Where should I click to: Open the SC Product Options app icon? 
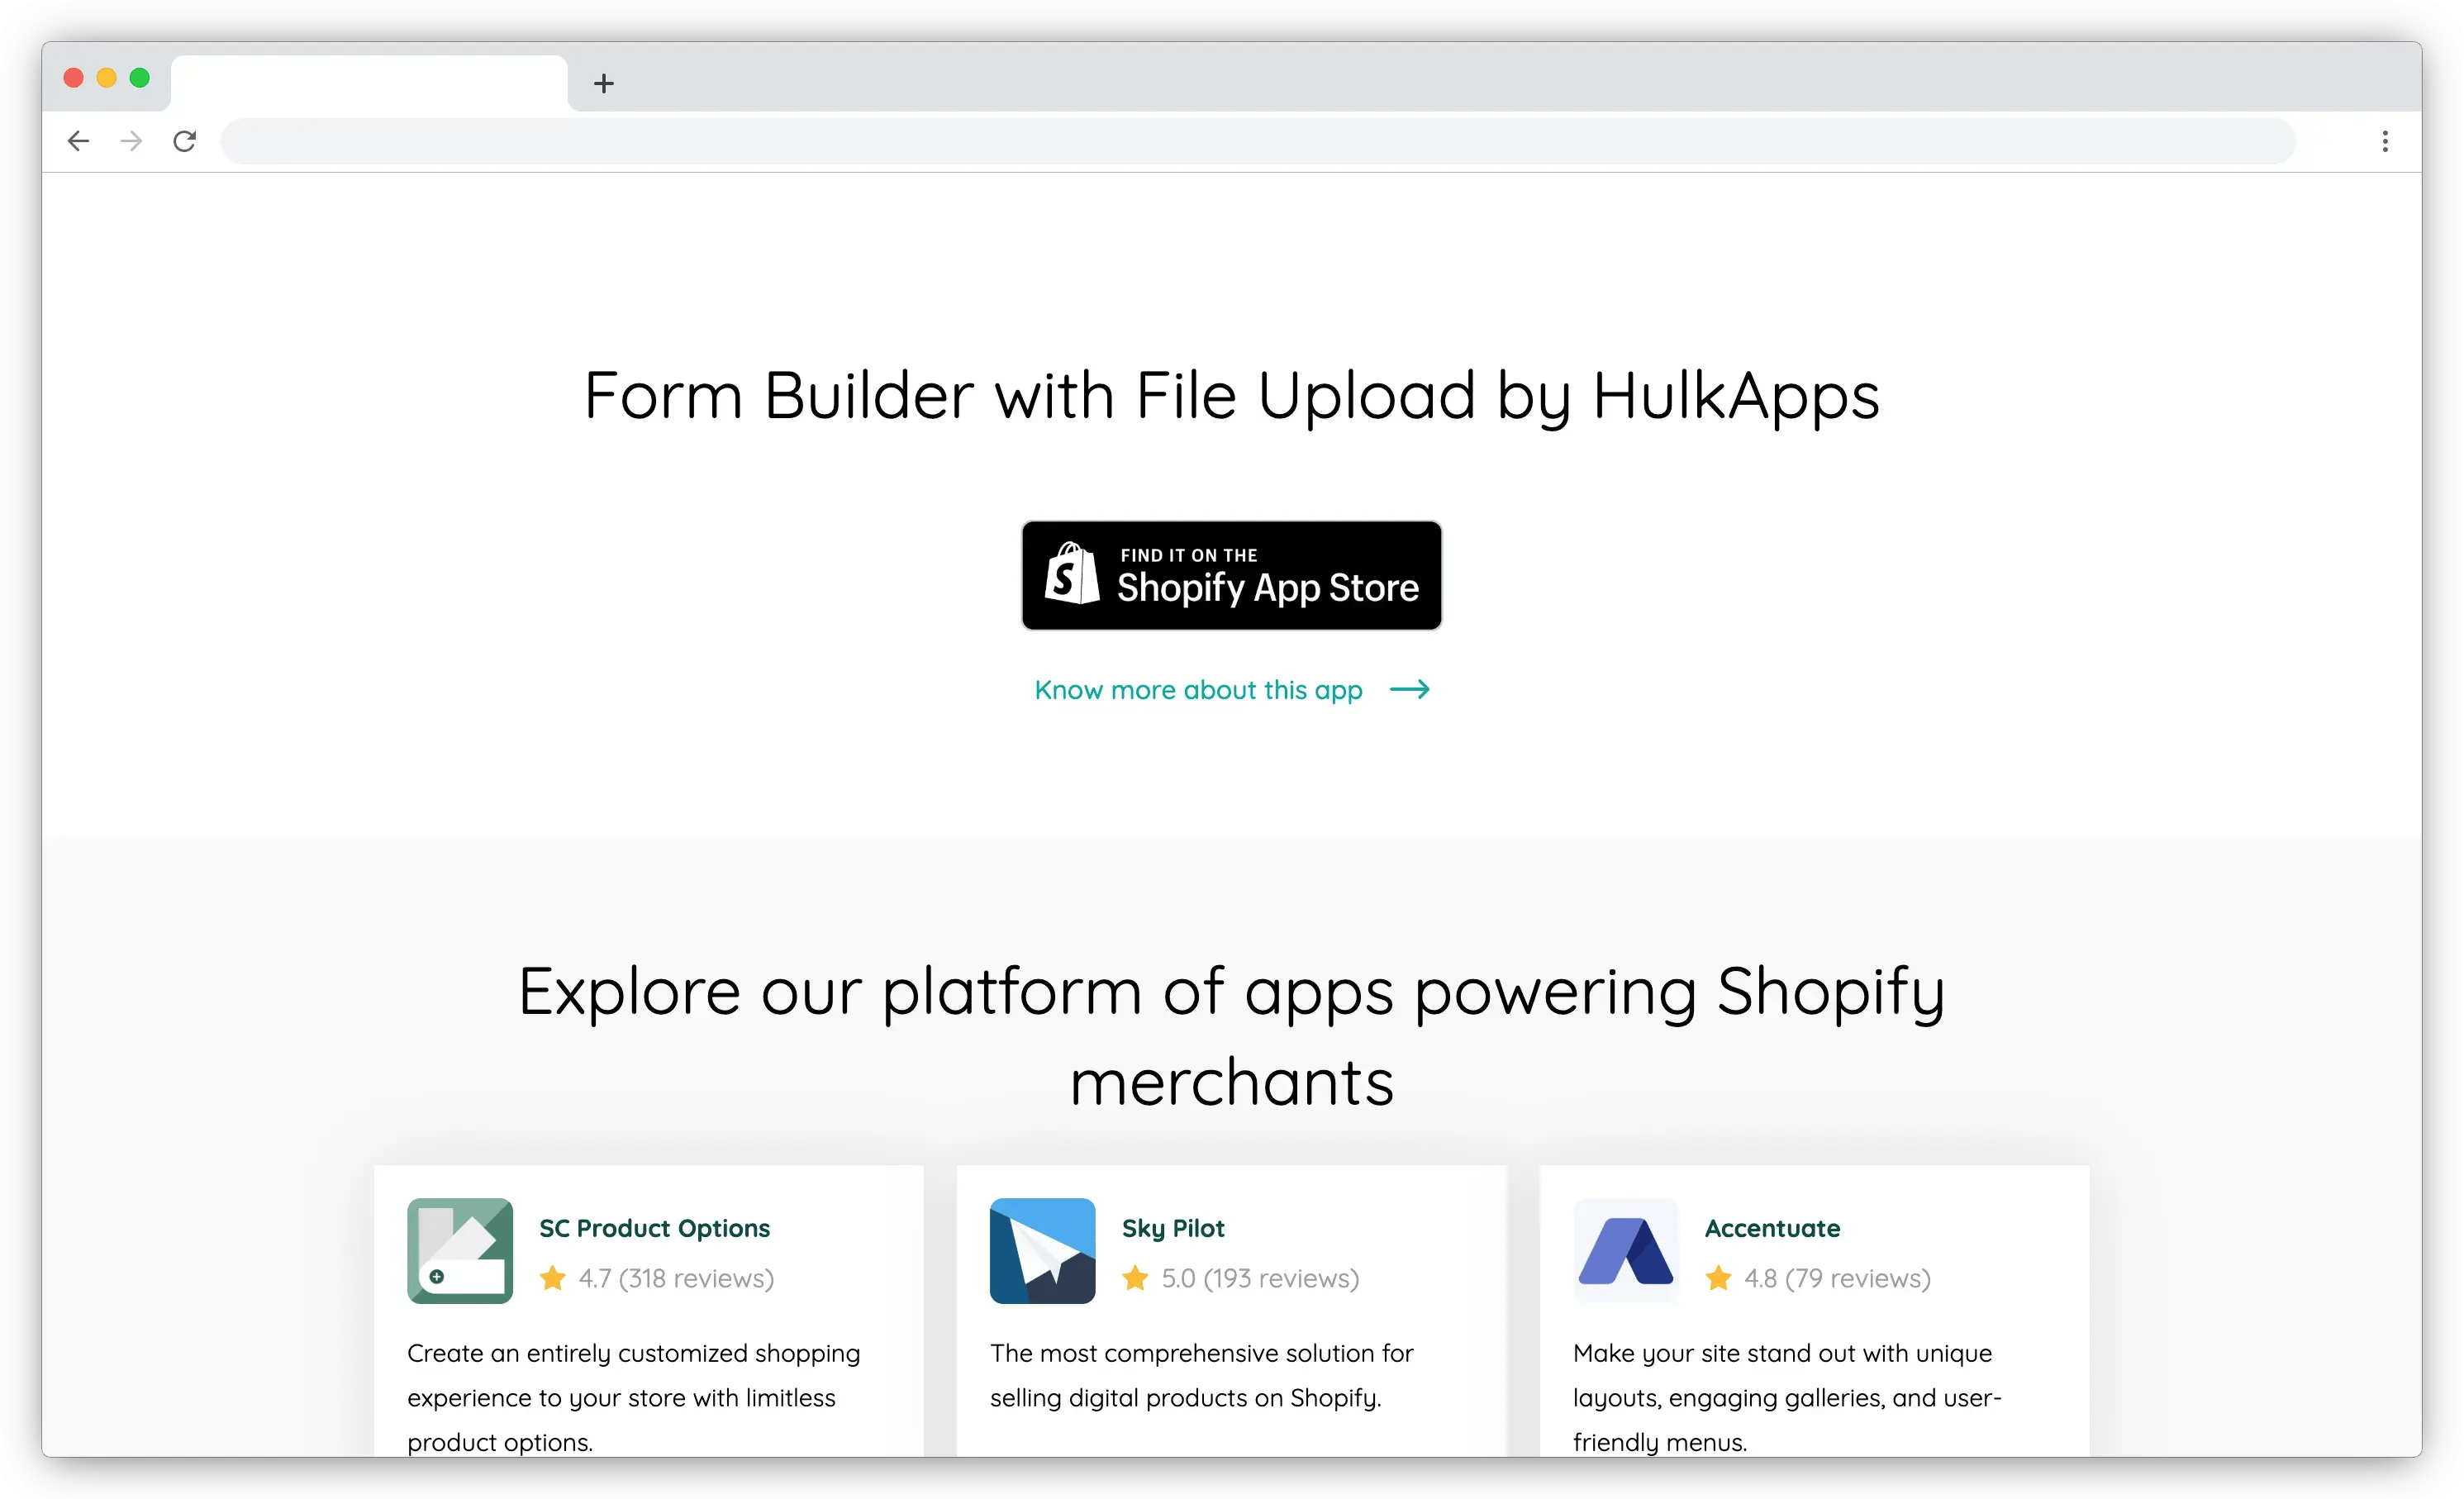point(460,1250)
